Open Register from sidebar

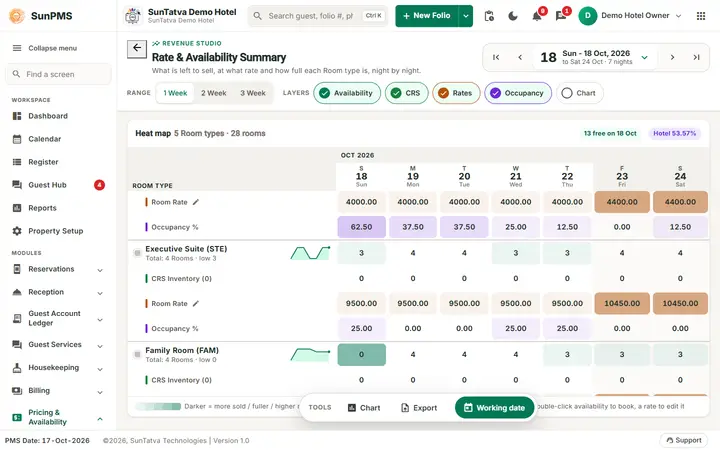(x=58, y=162)
